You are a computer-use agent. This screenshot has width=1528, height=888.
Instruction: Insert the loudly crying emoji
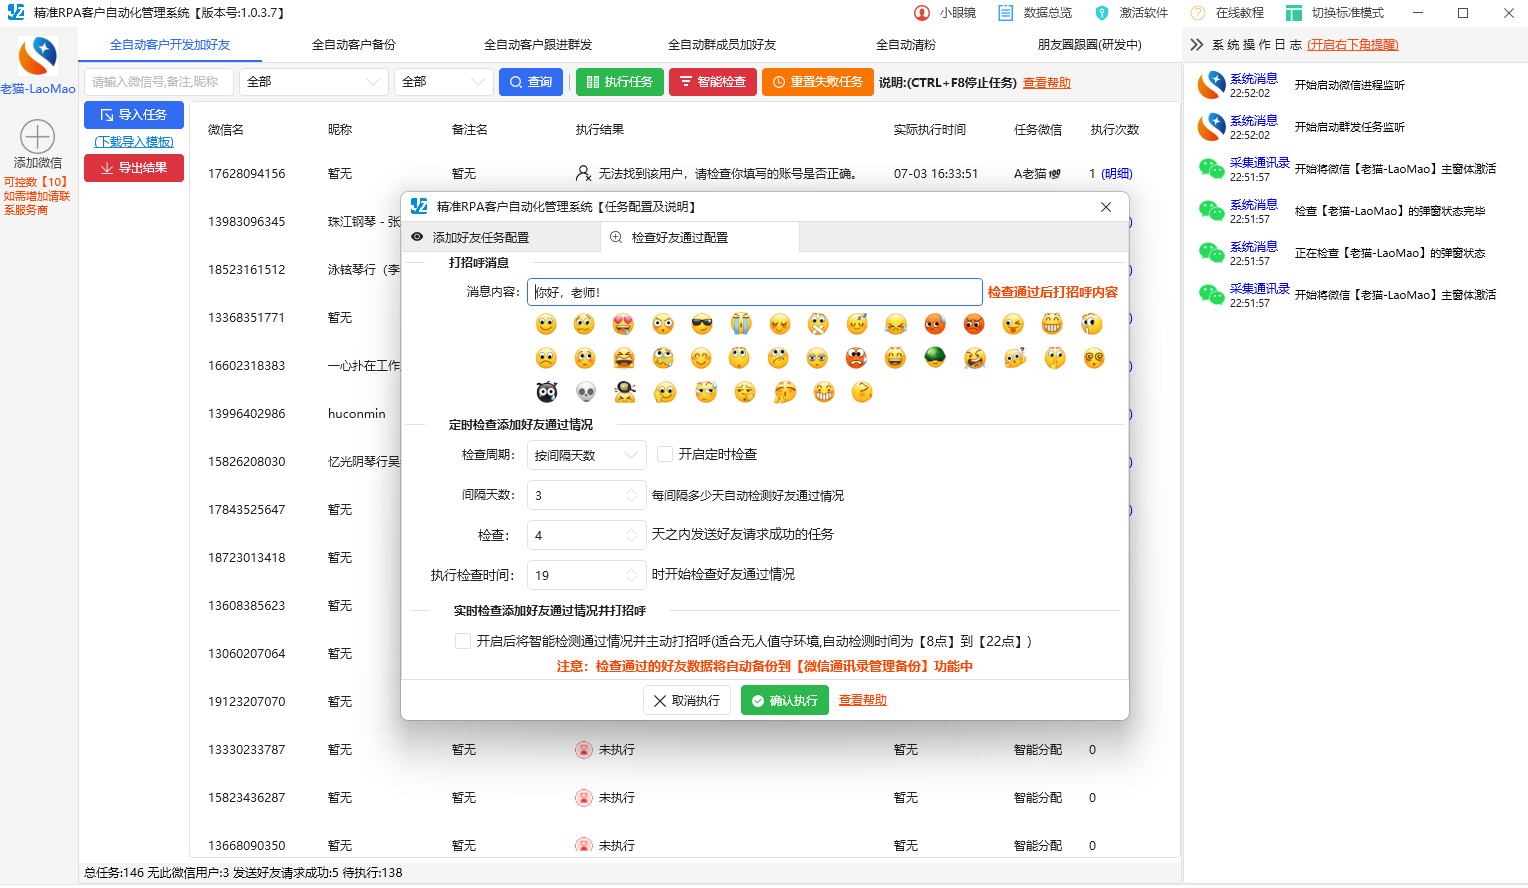point(741,324)
